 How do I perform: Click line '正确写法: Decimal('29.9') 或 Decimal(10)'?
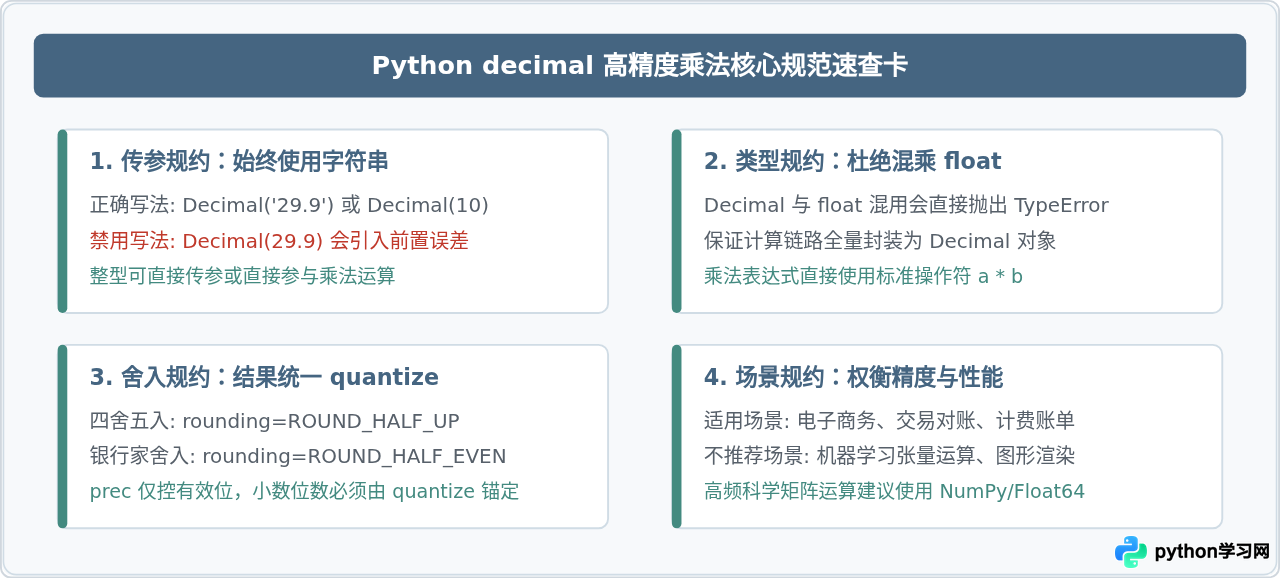[289, 205]
